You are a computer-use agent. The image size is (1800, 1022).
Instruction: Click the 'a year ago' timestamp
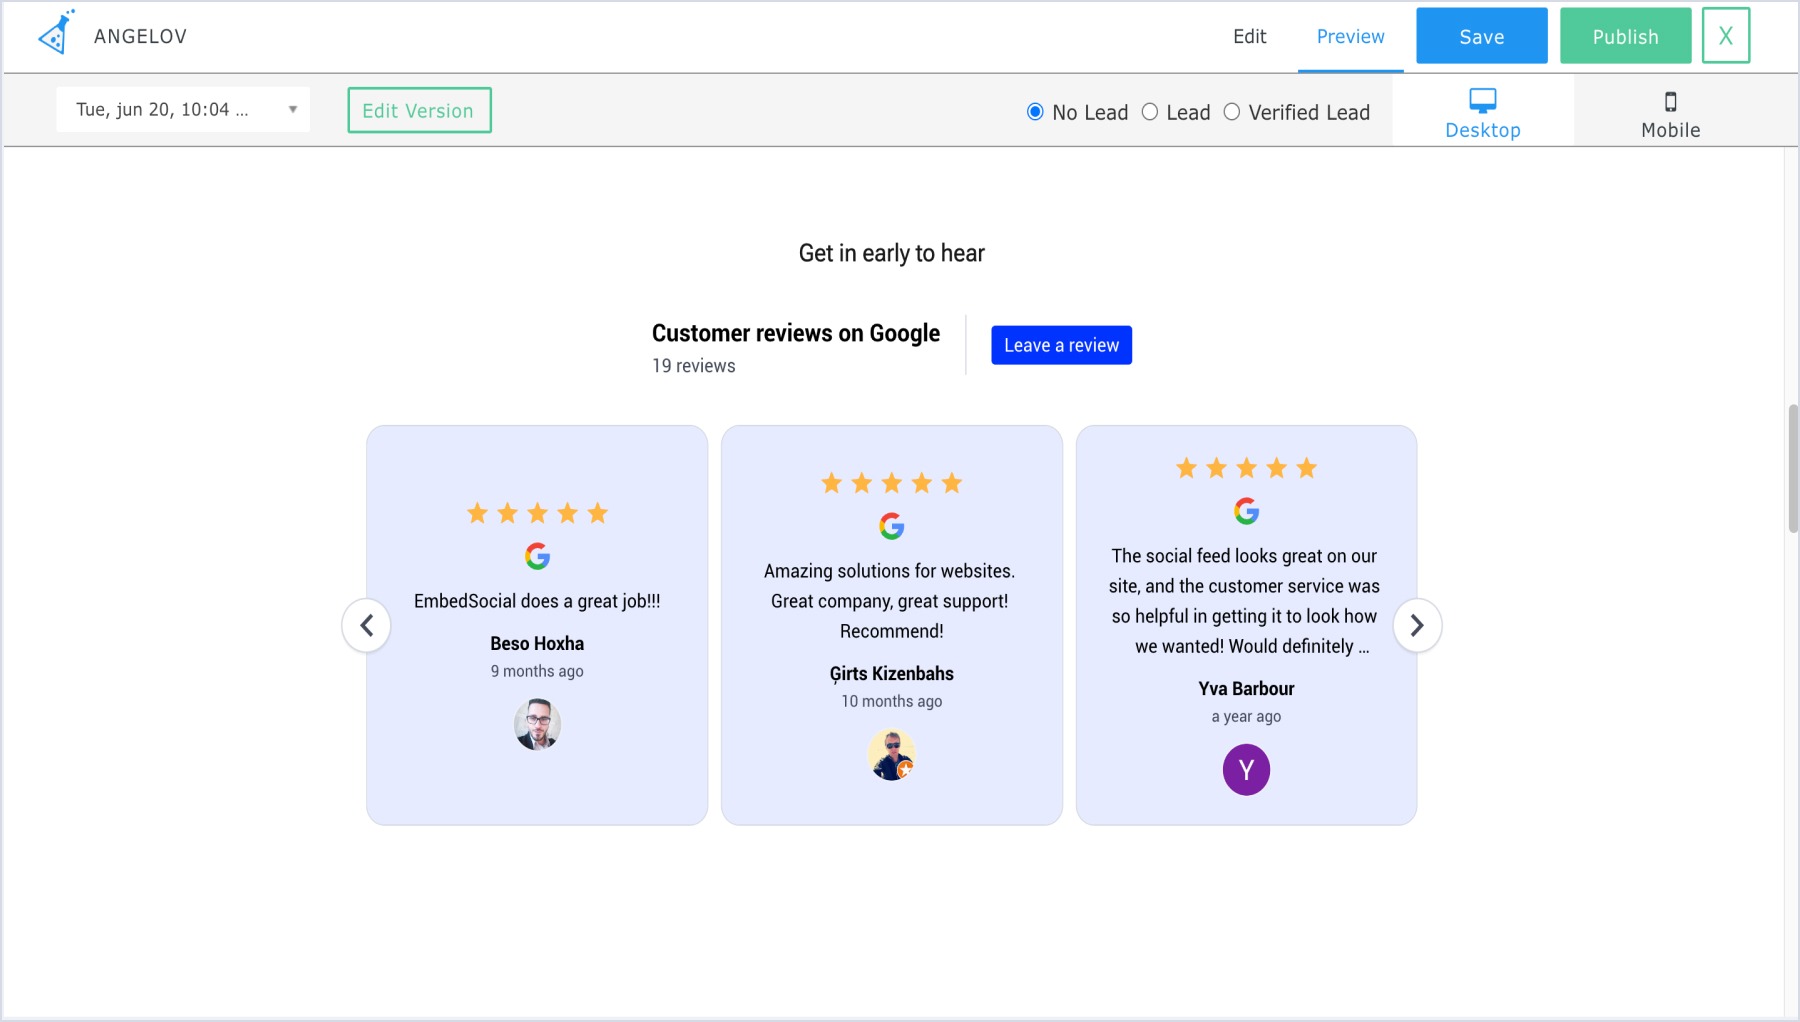point(1246,716)
